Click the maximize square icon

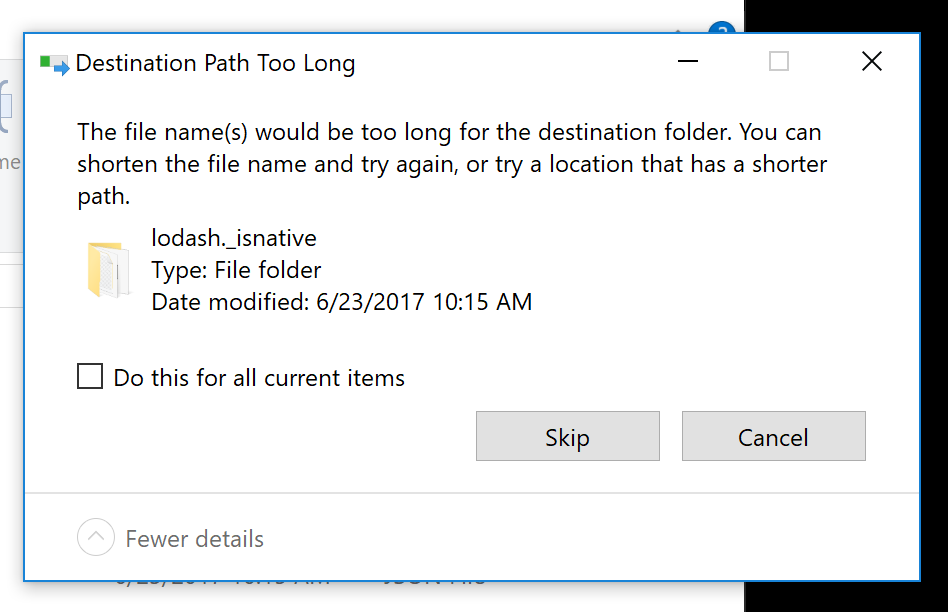point(779,61)
